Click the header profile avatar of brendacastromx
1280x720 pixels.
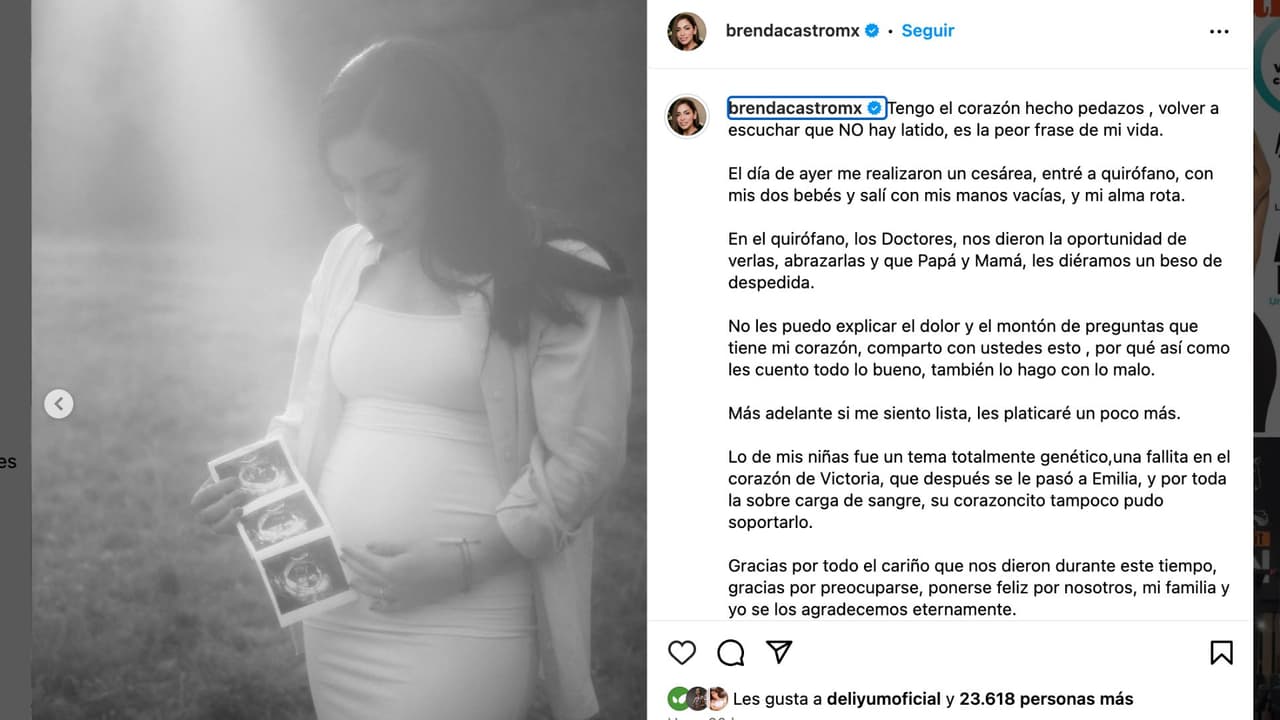tap(687, 32)
